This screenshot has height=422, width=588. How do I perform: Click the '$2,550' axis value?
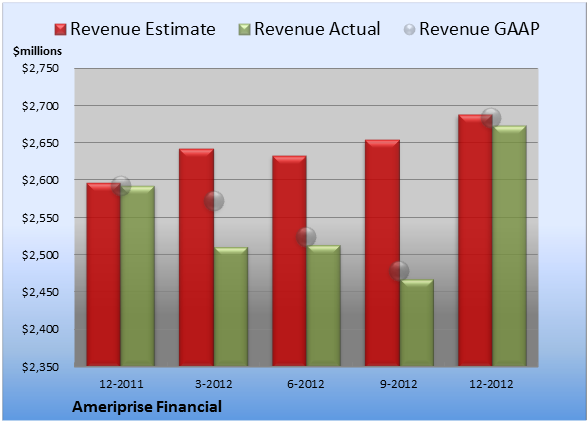coord(40,218)
